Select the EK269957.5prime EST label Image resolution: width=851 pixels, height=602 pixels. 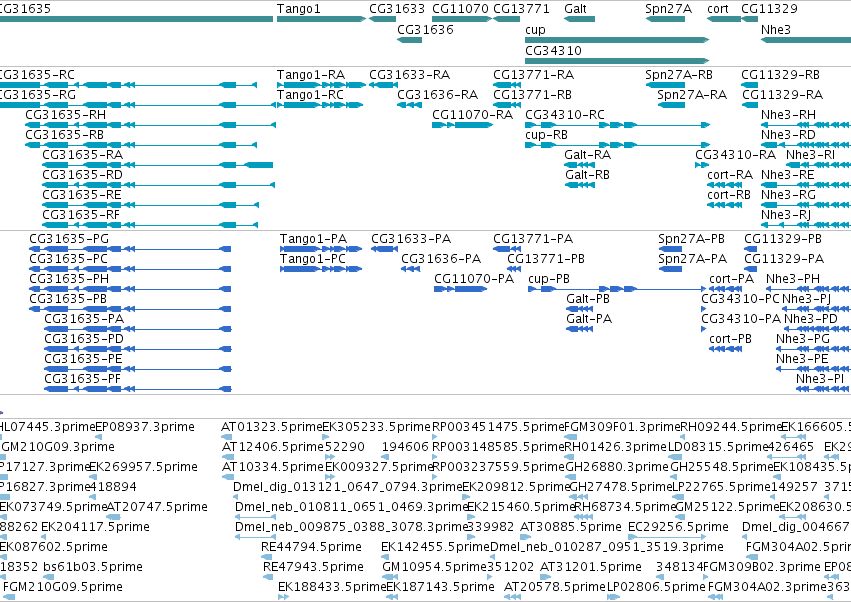pyautogui.click(x=143, y=467)
